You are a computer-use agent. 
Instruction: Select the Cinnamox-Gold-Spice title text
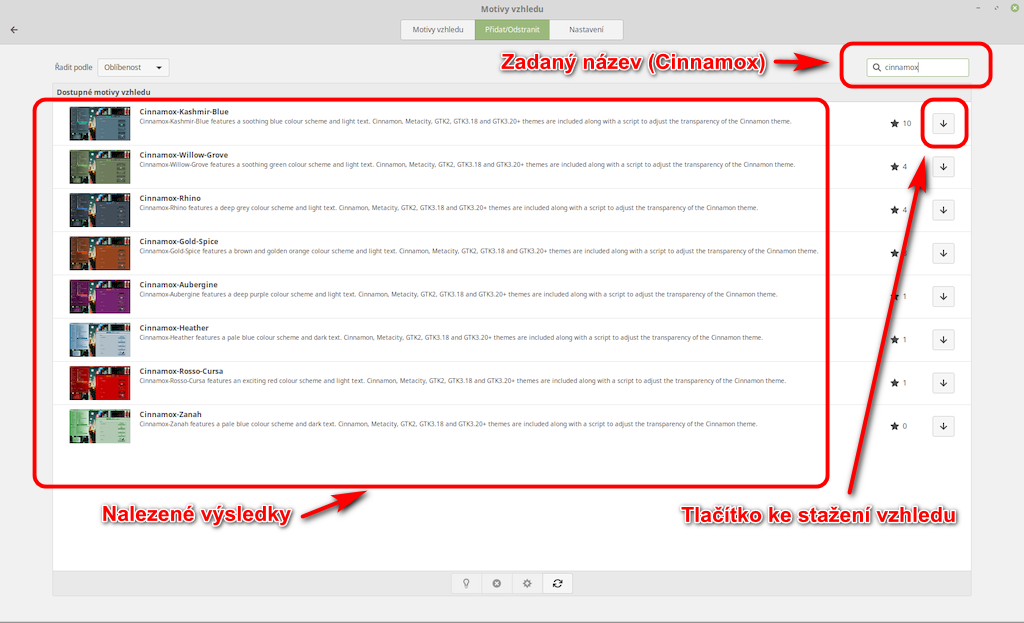click(x=179, y=242)
